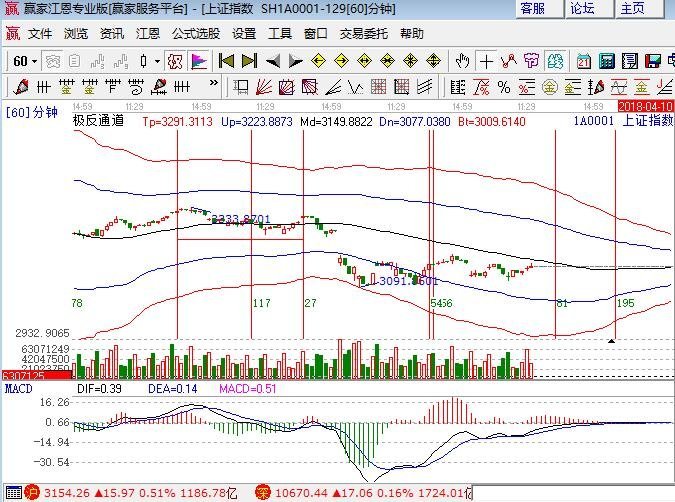Toggle the 权 adjustment icon

(x=175, y=62)
